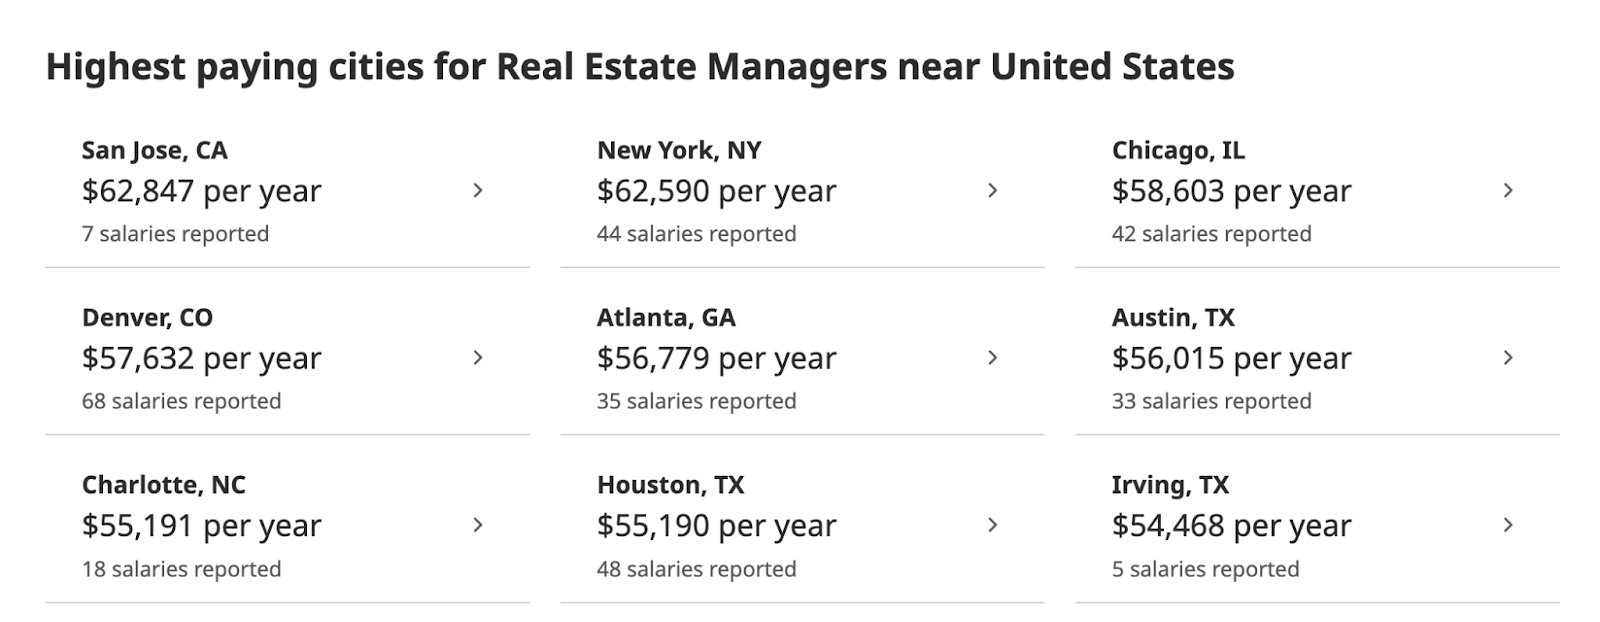Click the chevron arrow in Denver card

click(x=478, y=357)
